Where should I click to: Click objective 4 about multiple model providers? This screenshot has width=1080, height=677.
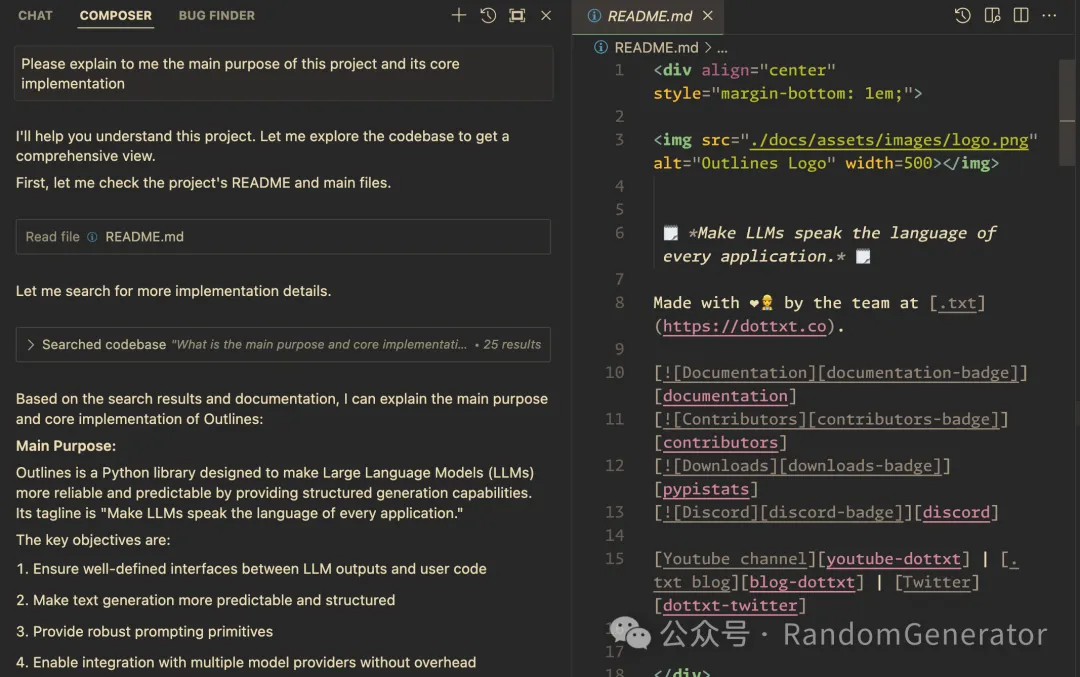[246, 662]
